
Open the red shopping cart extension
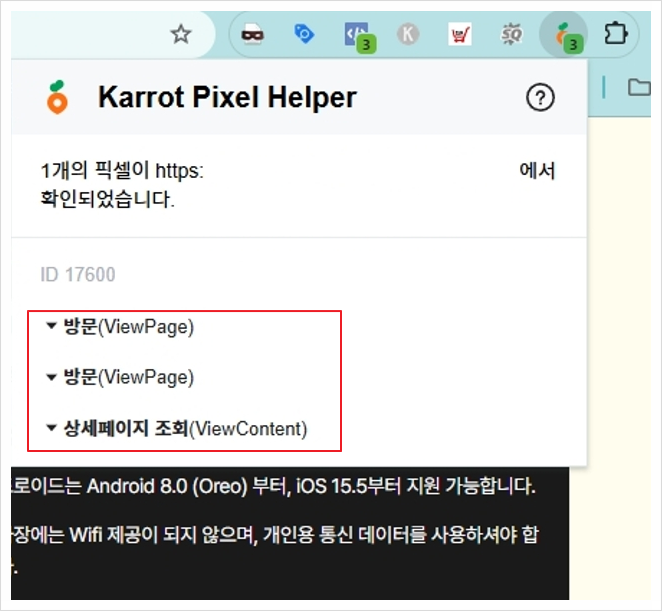[459, 34]
